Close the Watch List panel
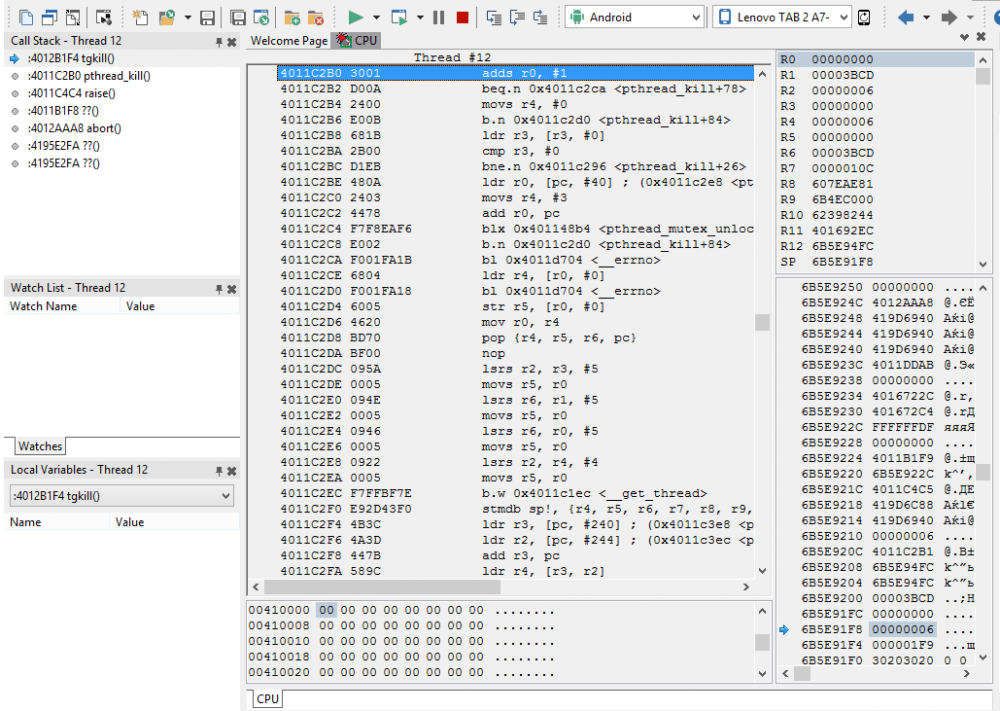The height and width of the screenshot is (711, 1000). (232, 289)
